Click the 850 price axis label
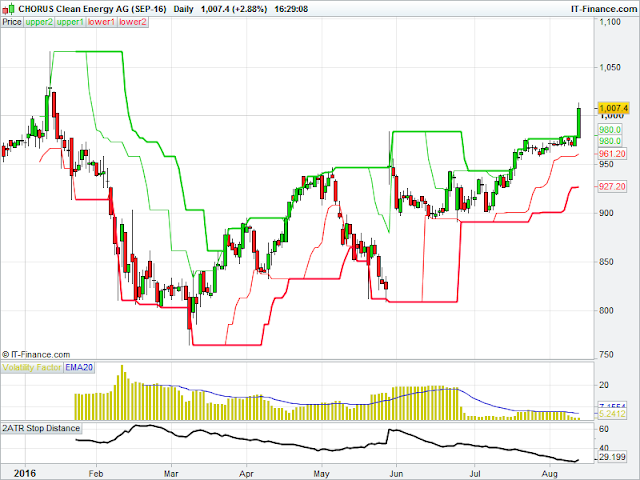 606,262
